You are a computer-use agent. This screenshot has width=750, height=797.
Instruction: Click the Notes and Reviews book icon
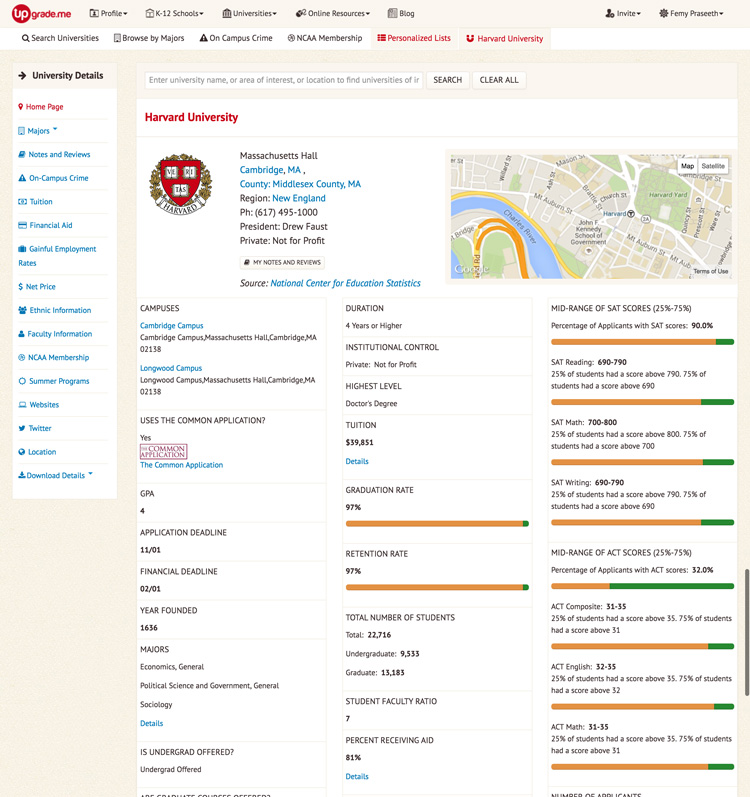point(22,155)
